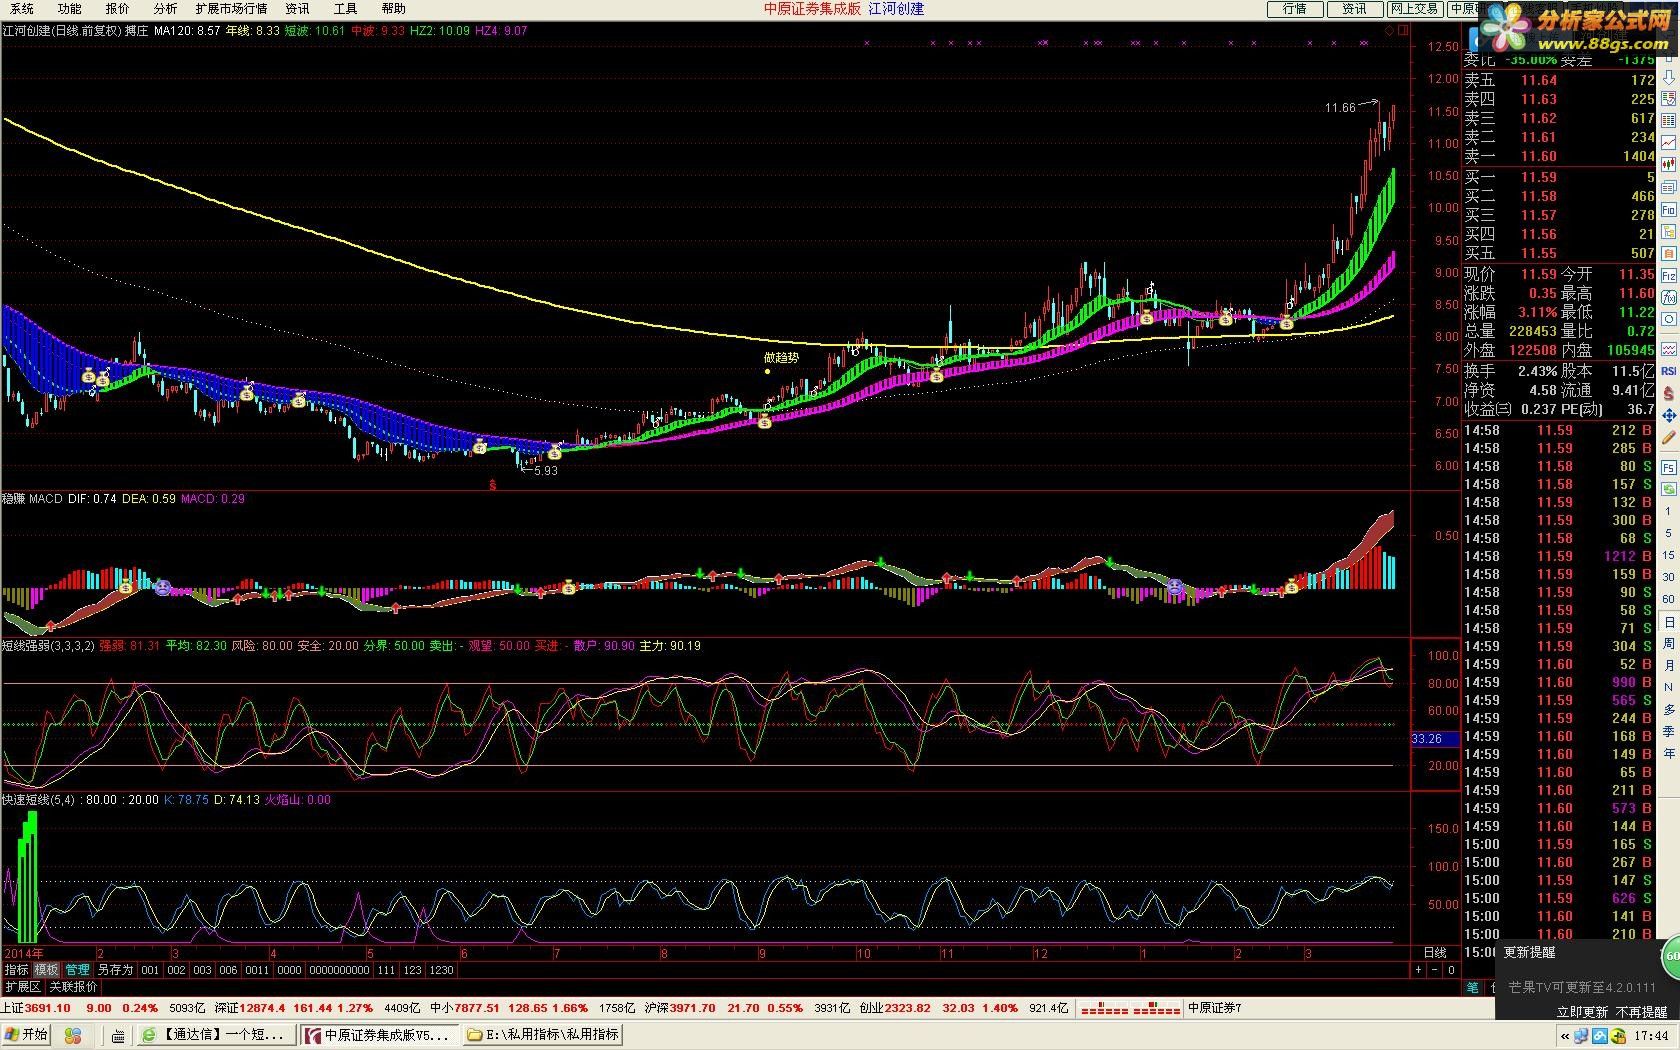Screen dimensions: 1680x1050
Task: Expand hidden system tray icons arrow
Action: pos(1565,1036)
